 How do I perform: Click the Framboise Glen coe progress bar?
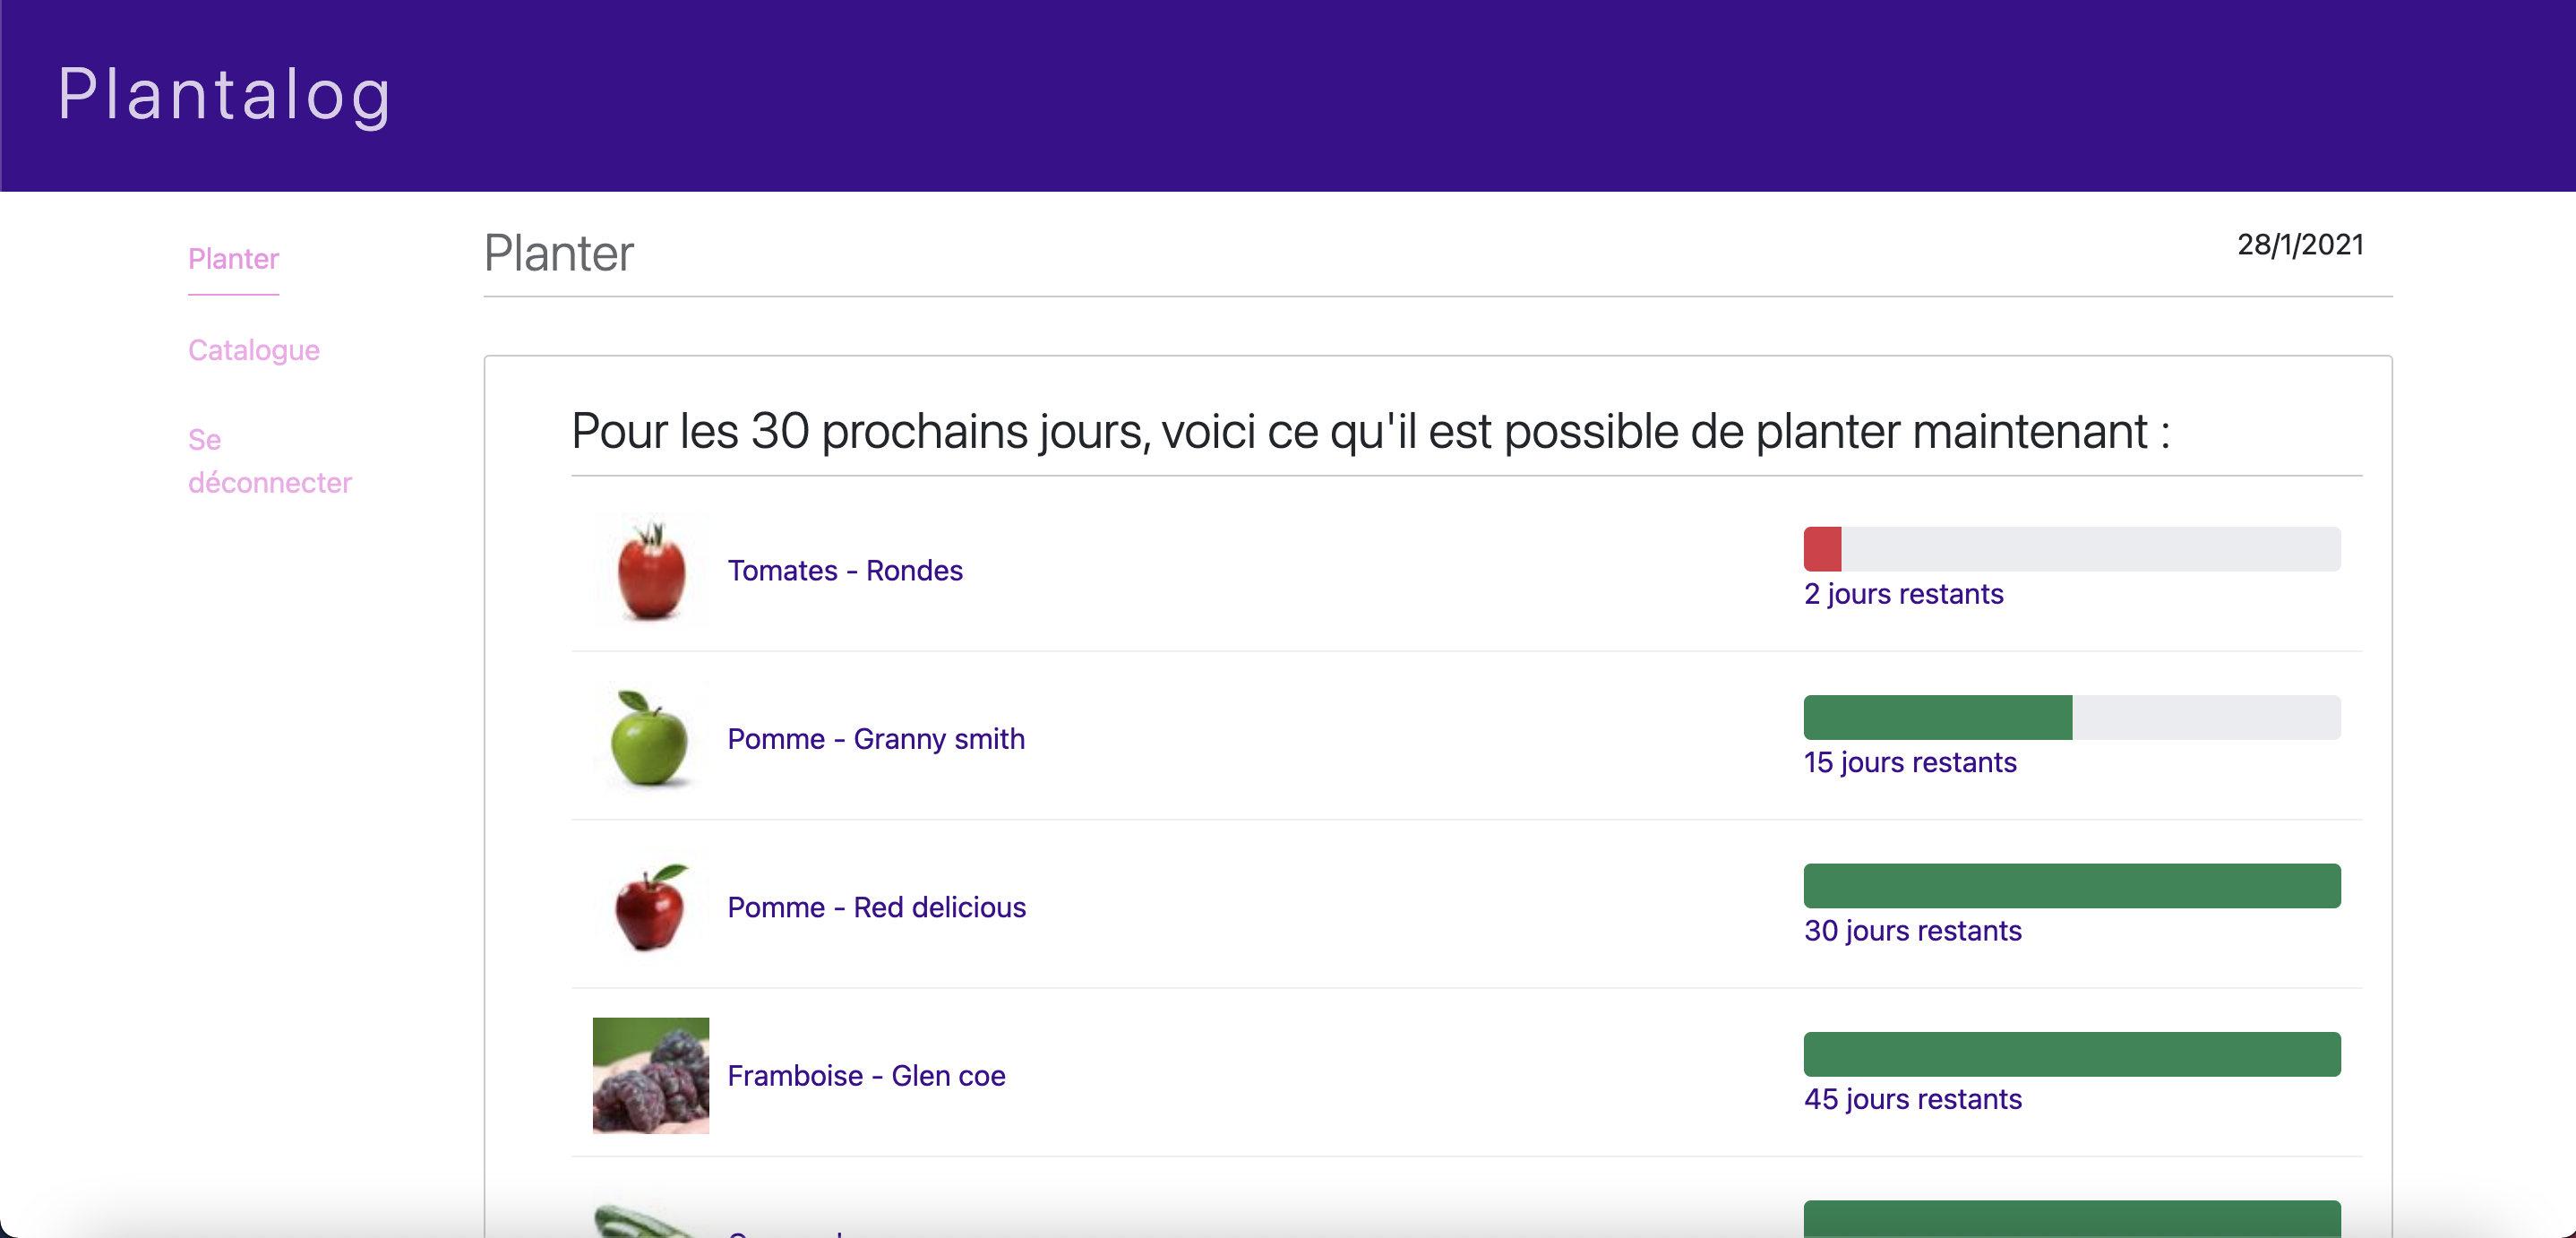click(2072, 1054)
